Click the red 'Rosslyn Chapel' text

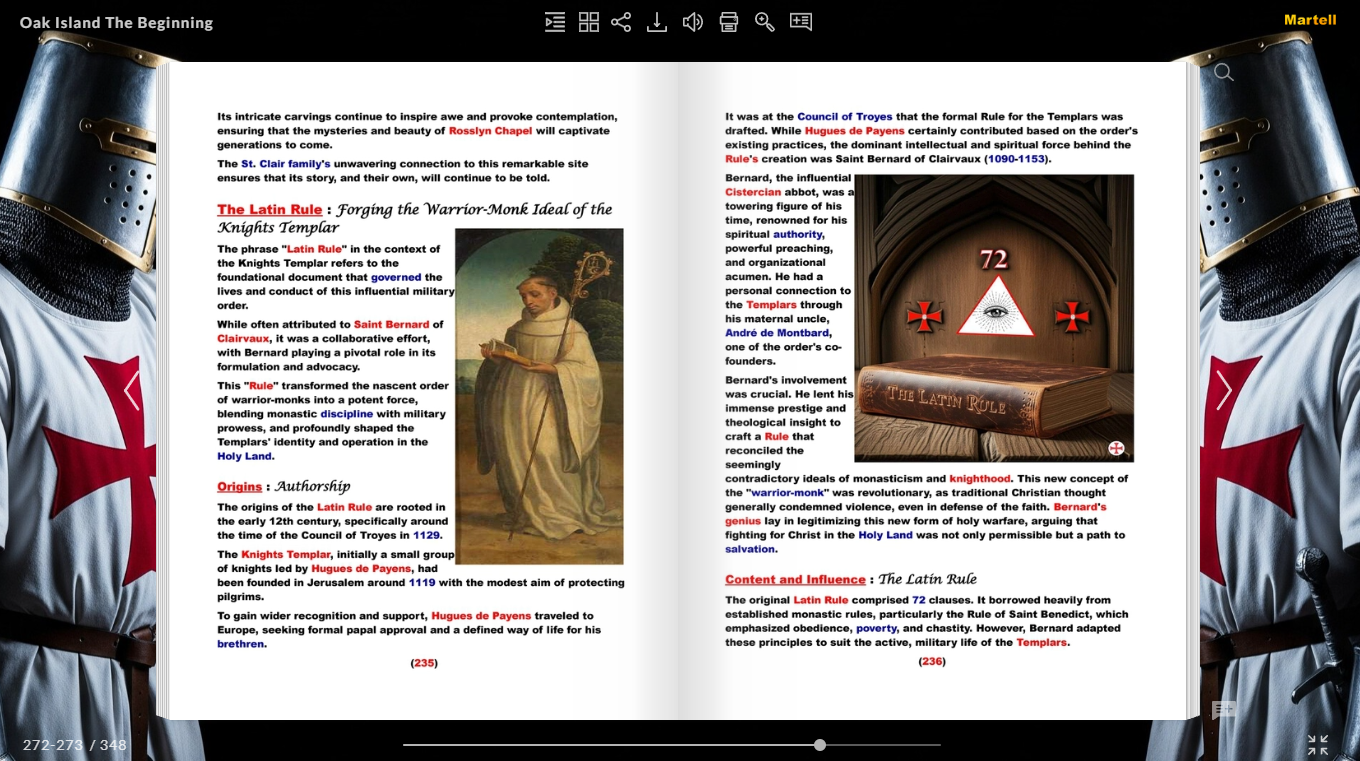490,131
